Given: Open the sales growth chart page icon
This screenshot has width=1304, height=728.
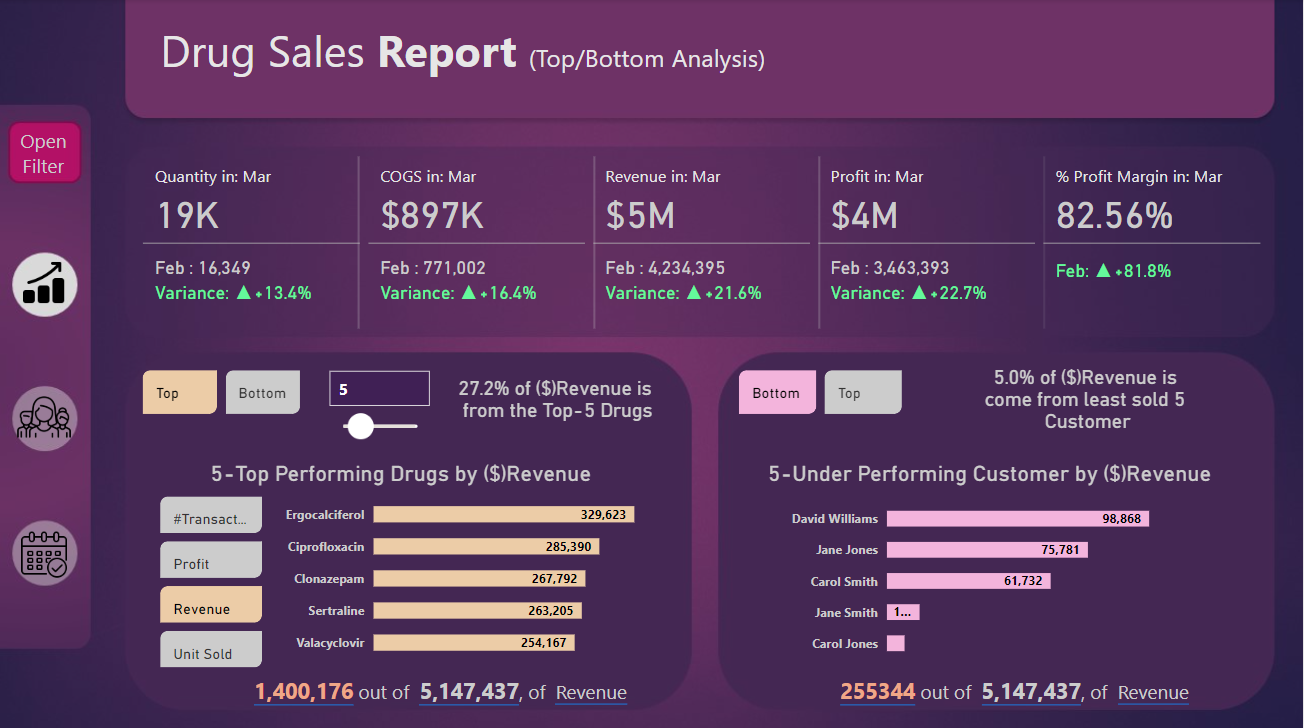Looking at the screenshot, I should tap(44, 284).
